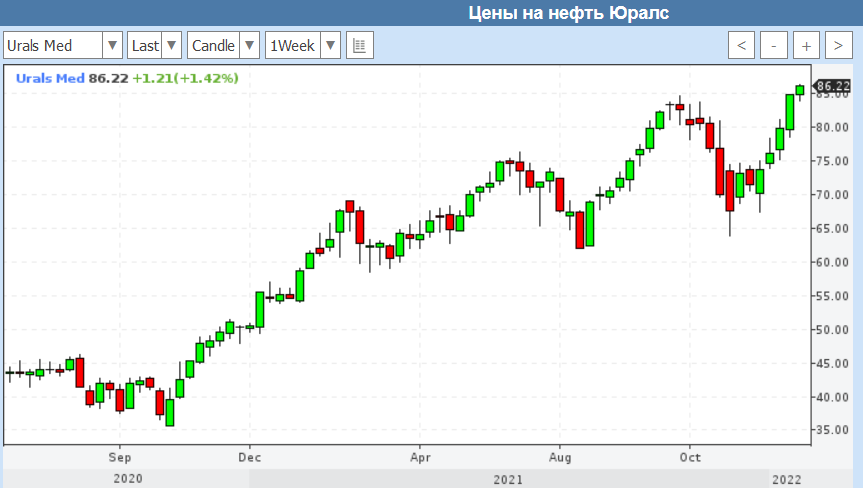Click the 50.00 price axis label

[832, 330]
